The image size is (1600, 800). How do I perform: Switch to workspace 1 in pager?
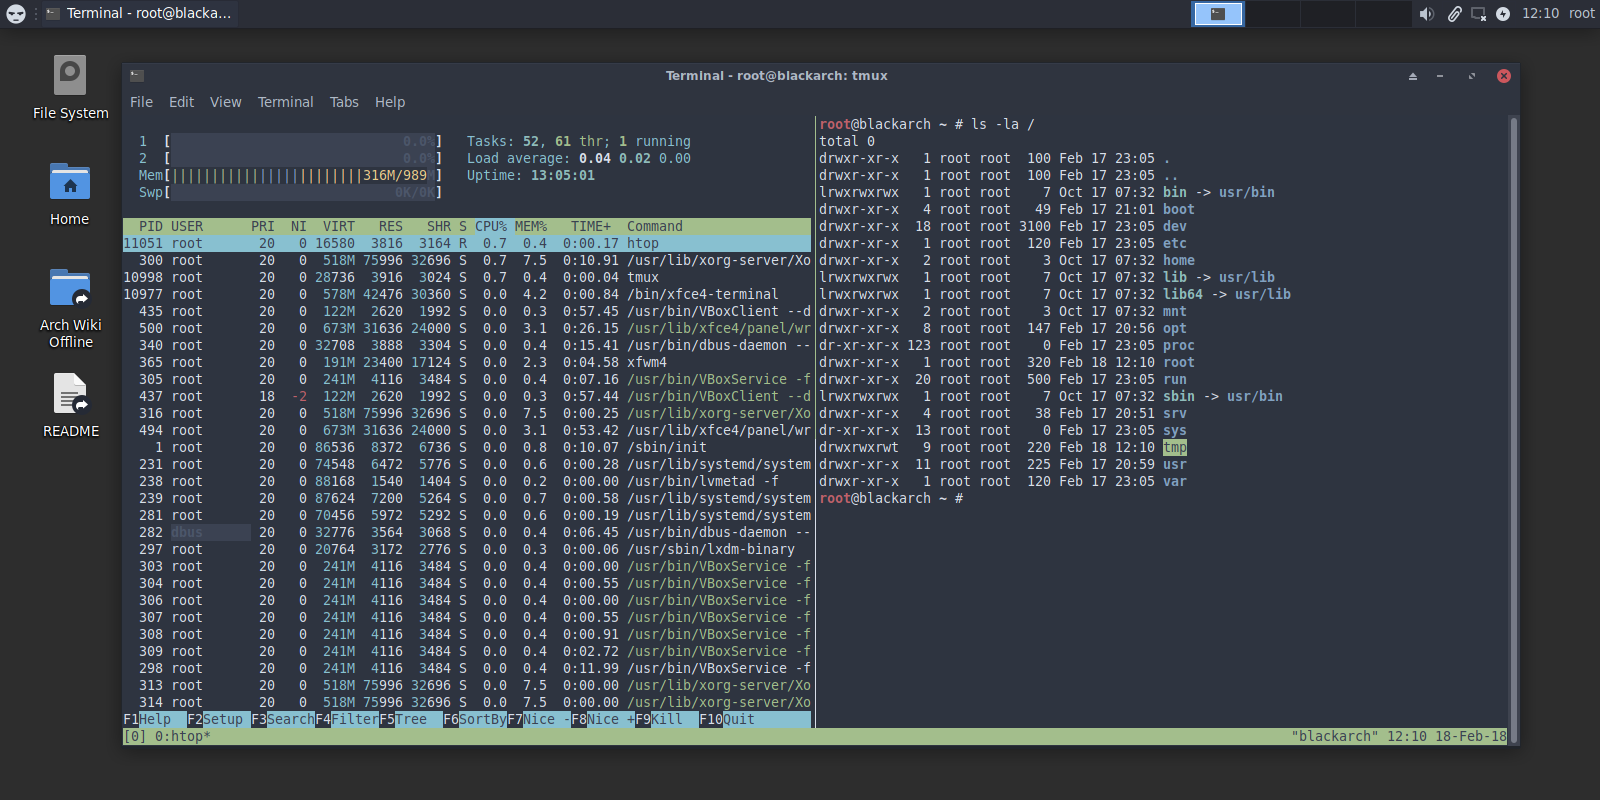(1218, 14)
